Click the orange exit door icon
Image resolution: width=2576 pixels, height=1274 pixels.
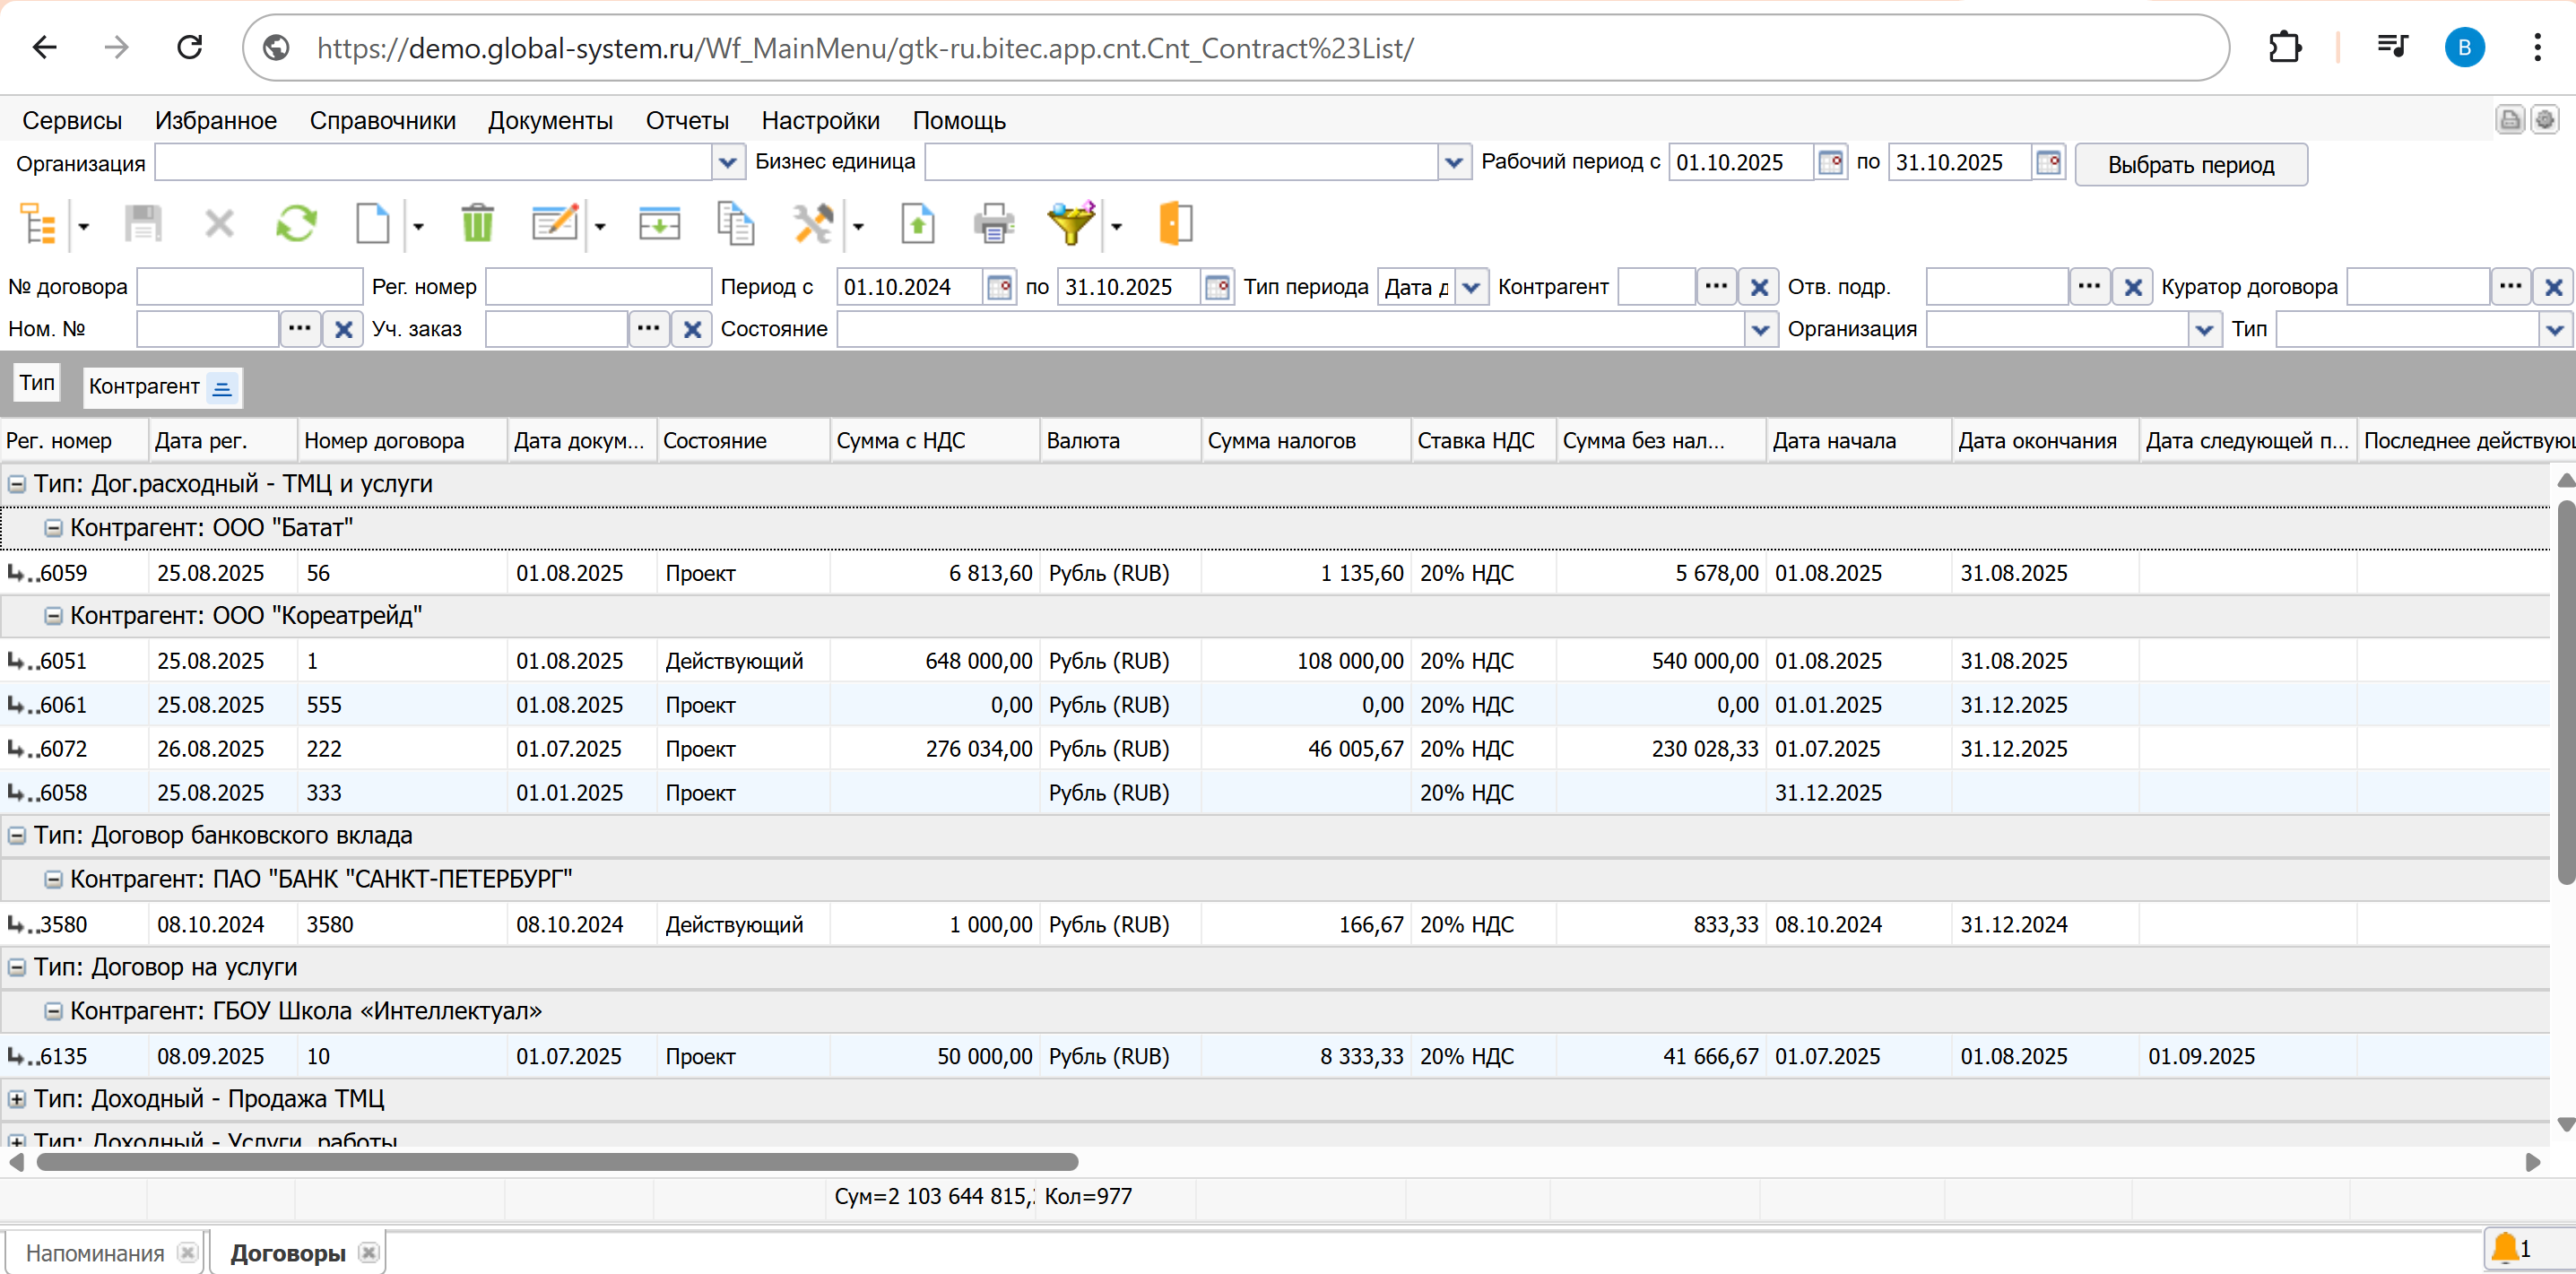coord(1175,223)
